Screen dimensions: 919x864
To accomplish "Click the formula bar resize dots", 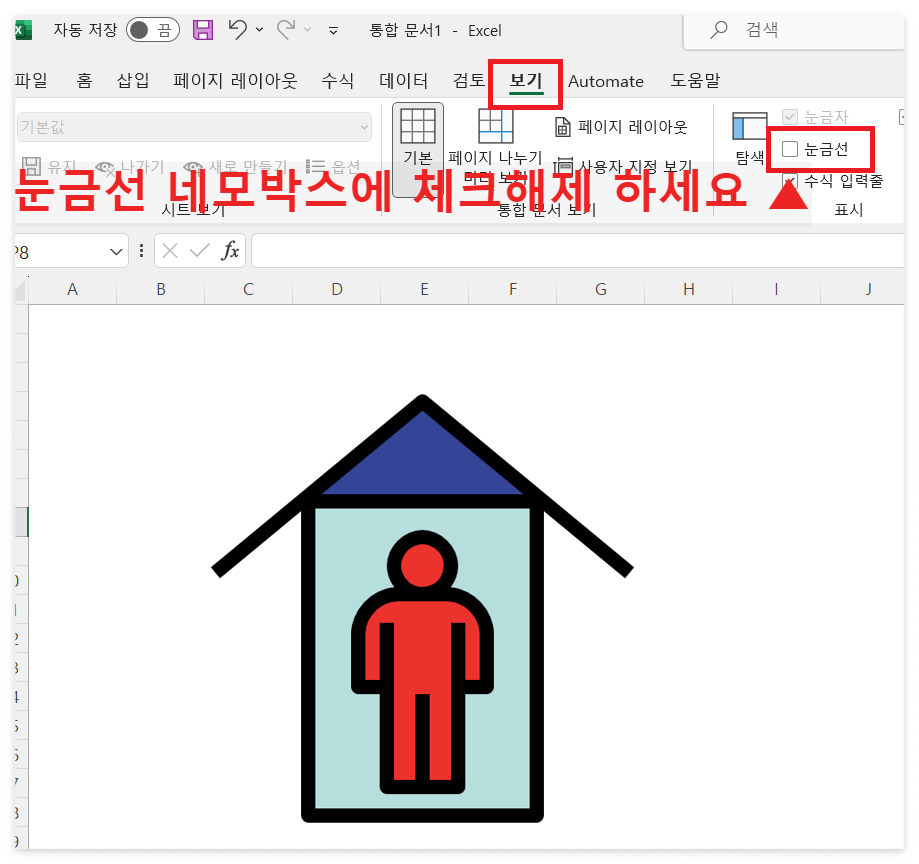I will tap(141, 251).
